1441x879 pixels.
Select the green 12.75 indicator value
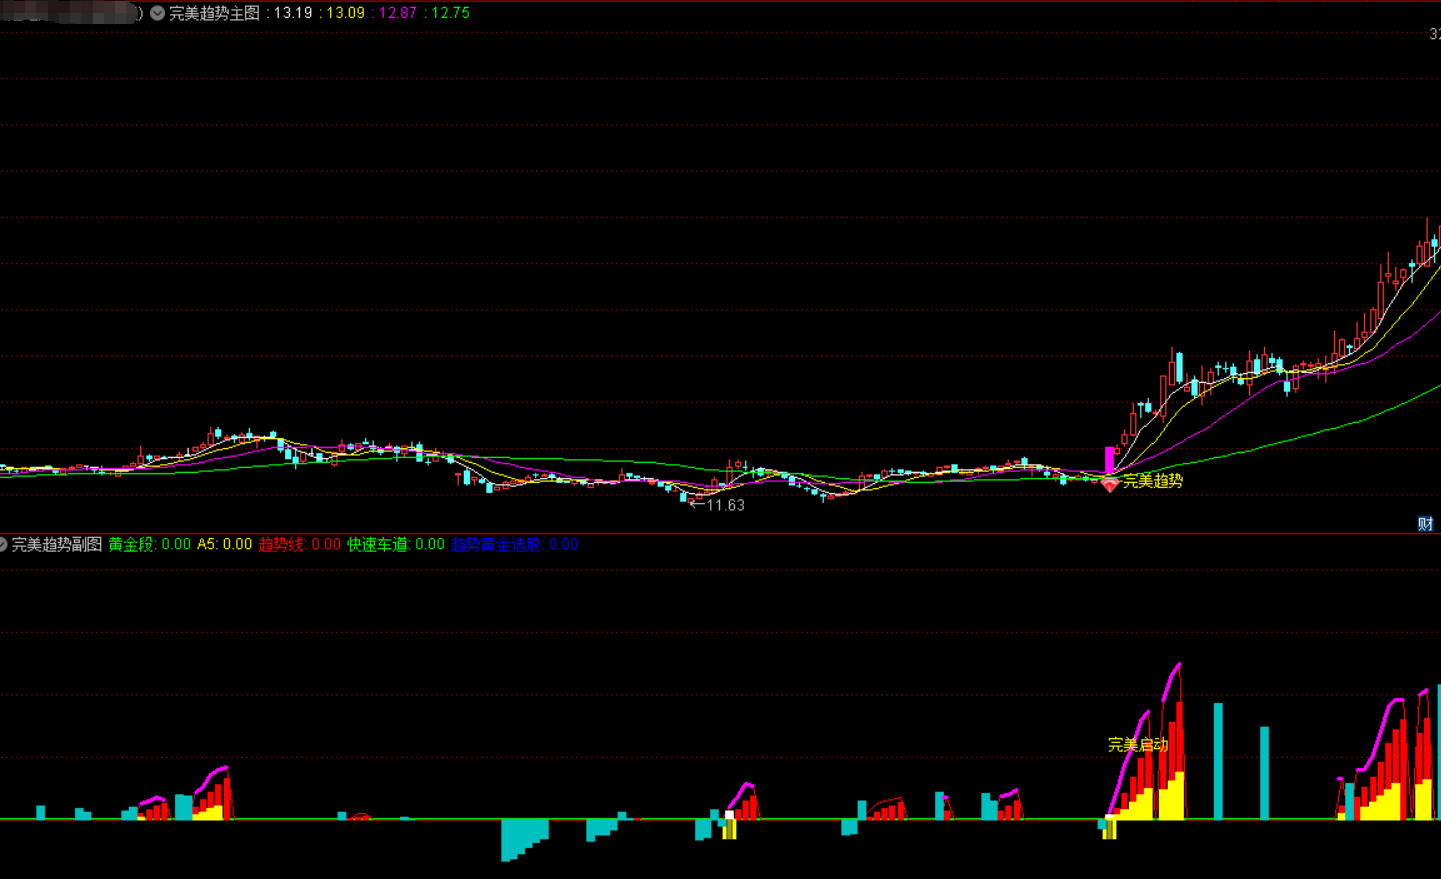(450, 13)
